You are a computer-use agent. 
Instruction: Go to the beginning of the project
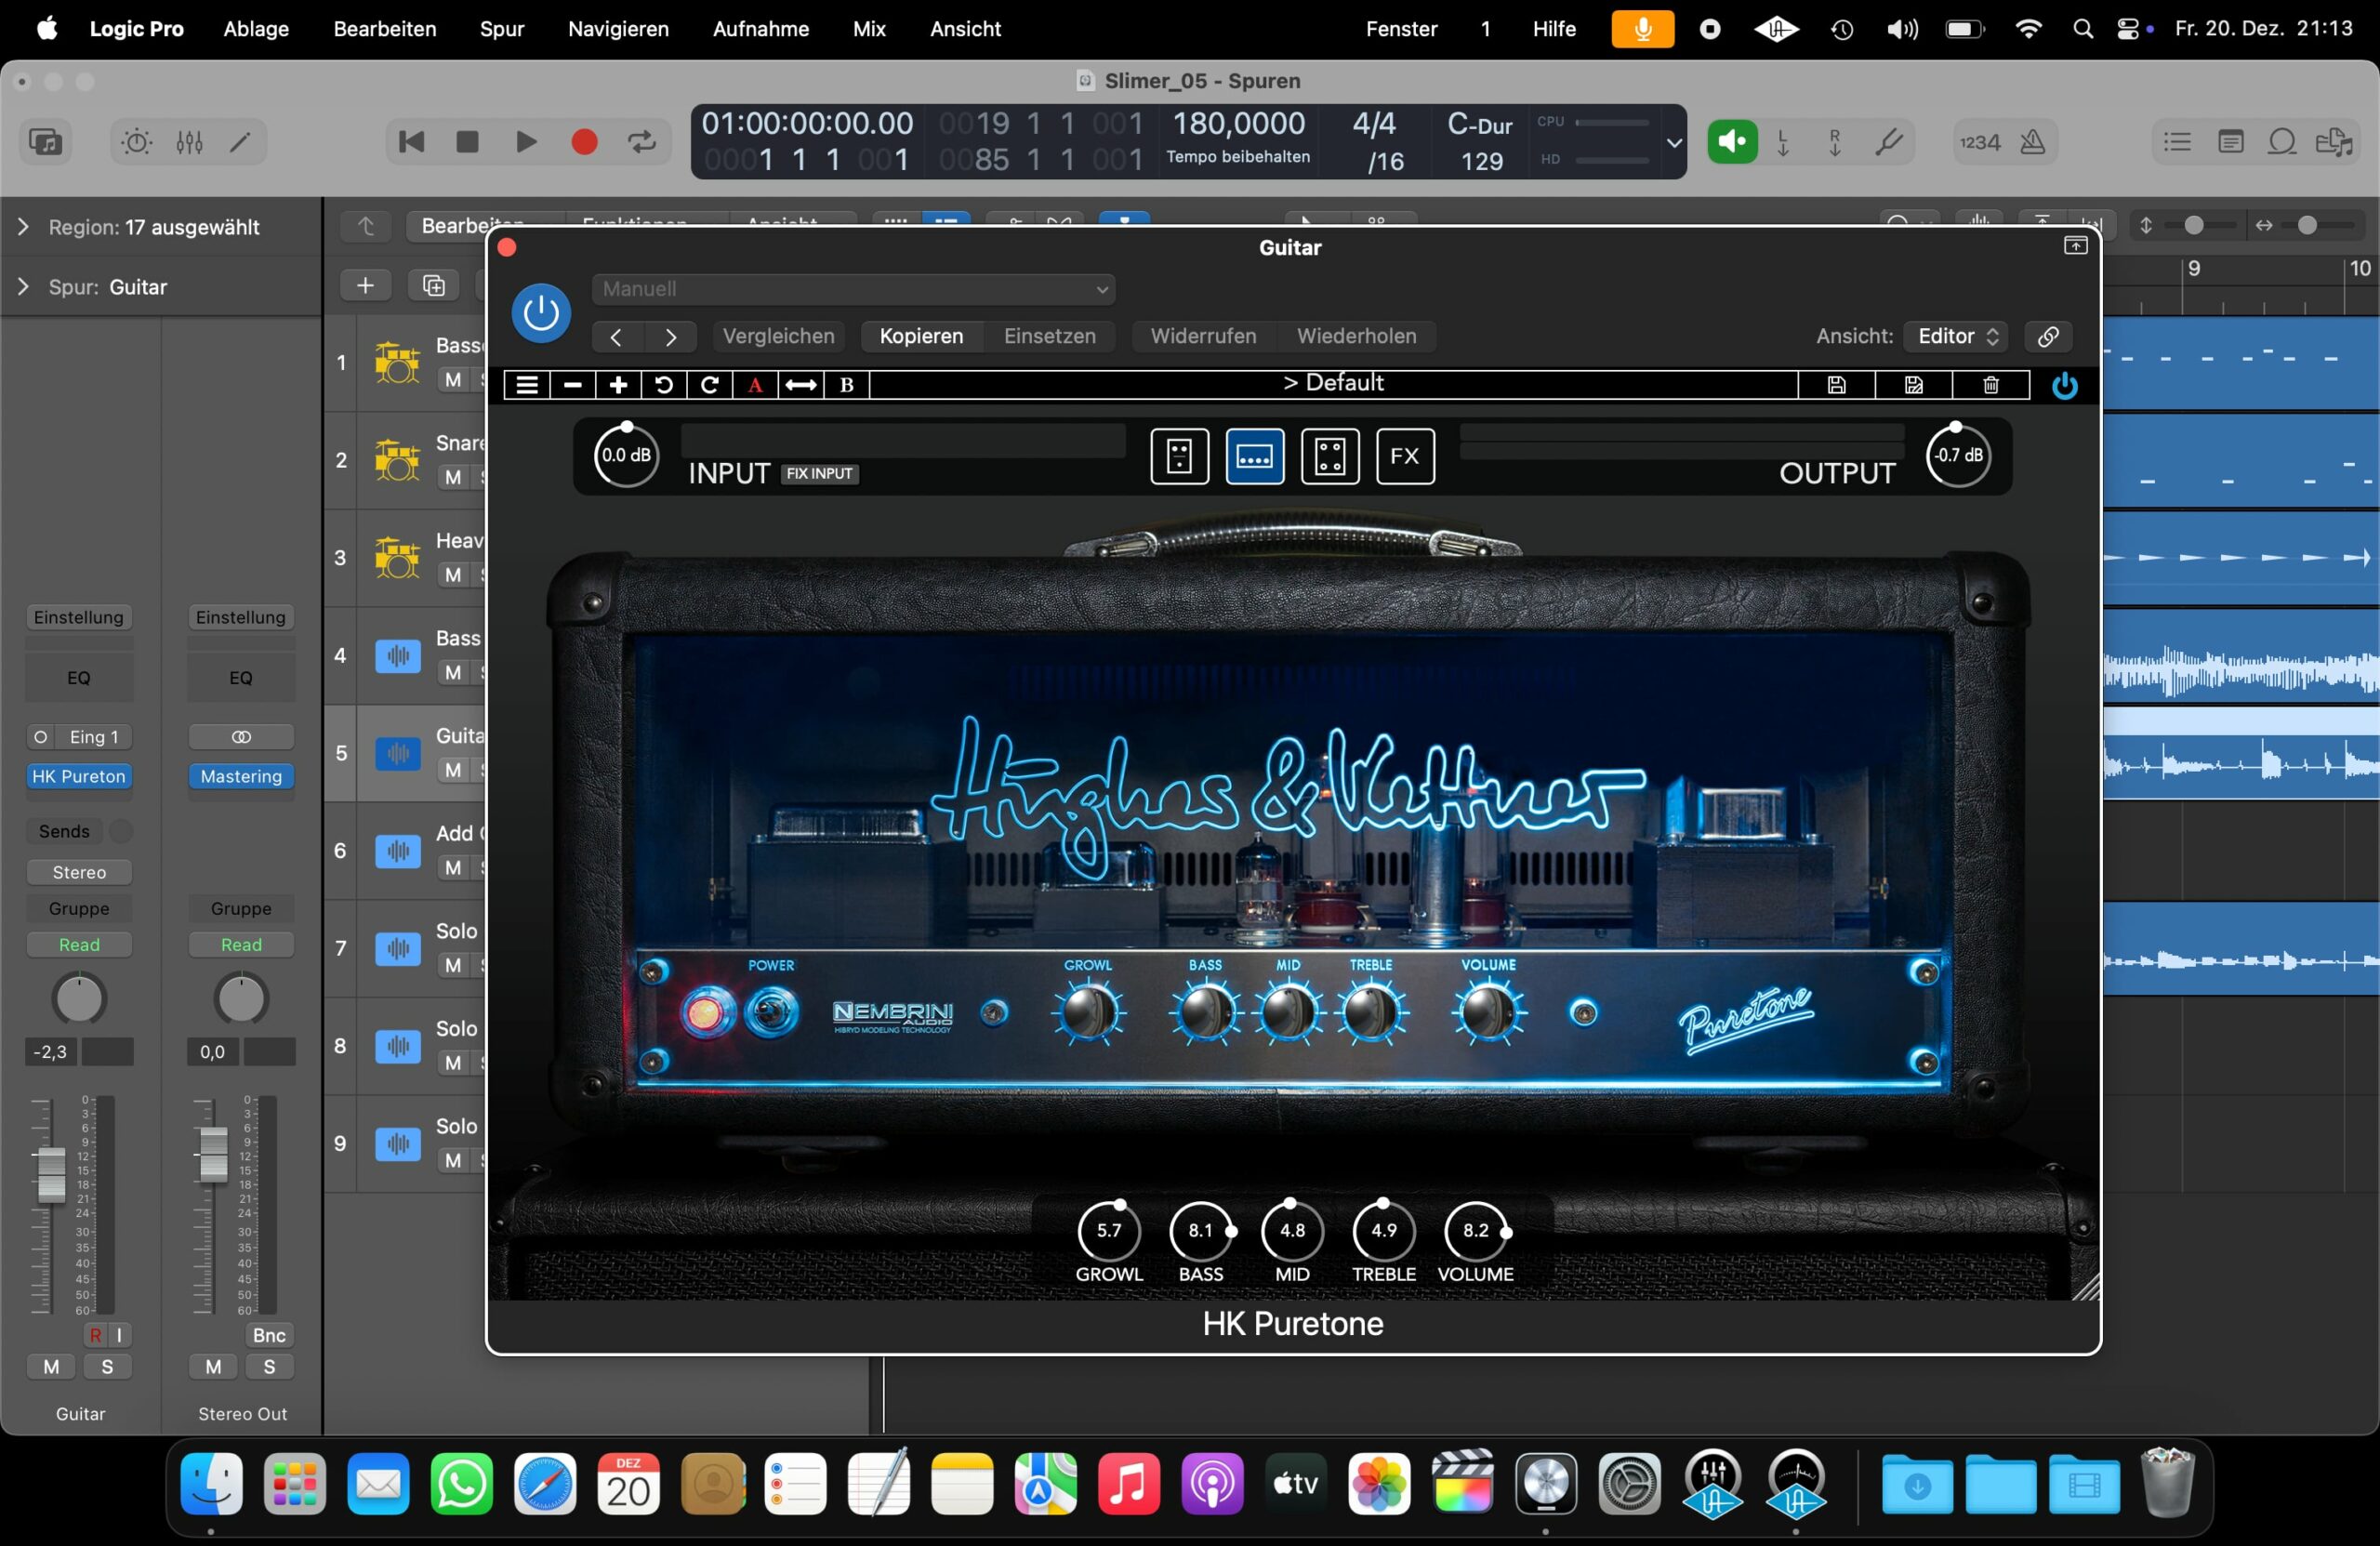click(411, 142)
